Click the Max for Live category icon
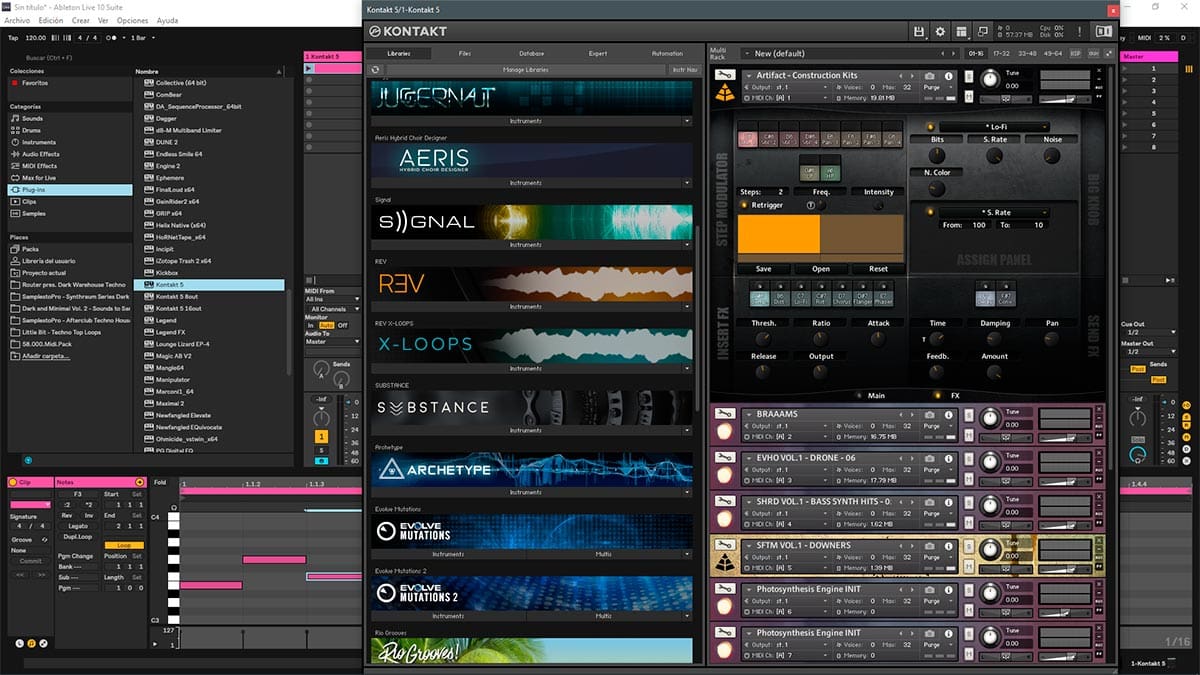This screenshot has height=675, width=1200. tap(15, 178)
